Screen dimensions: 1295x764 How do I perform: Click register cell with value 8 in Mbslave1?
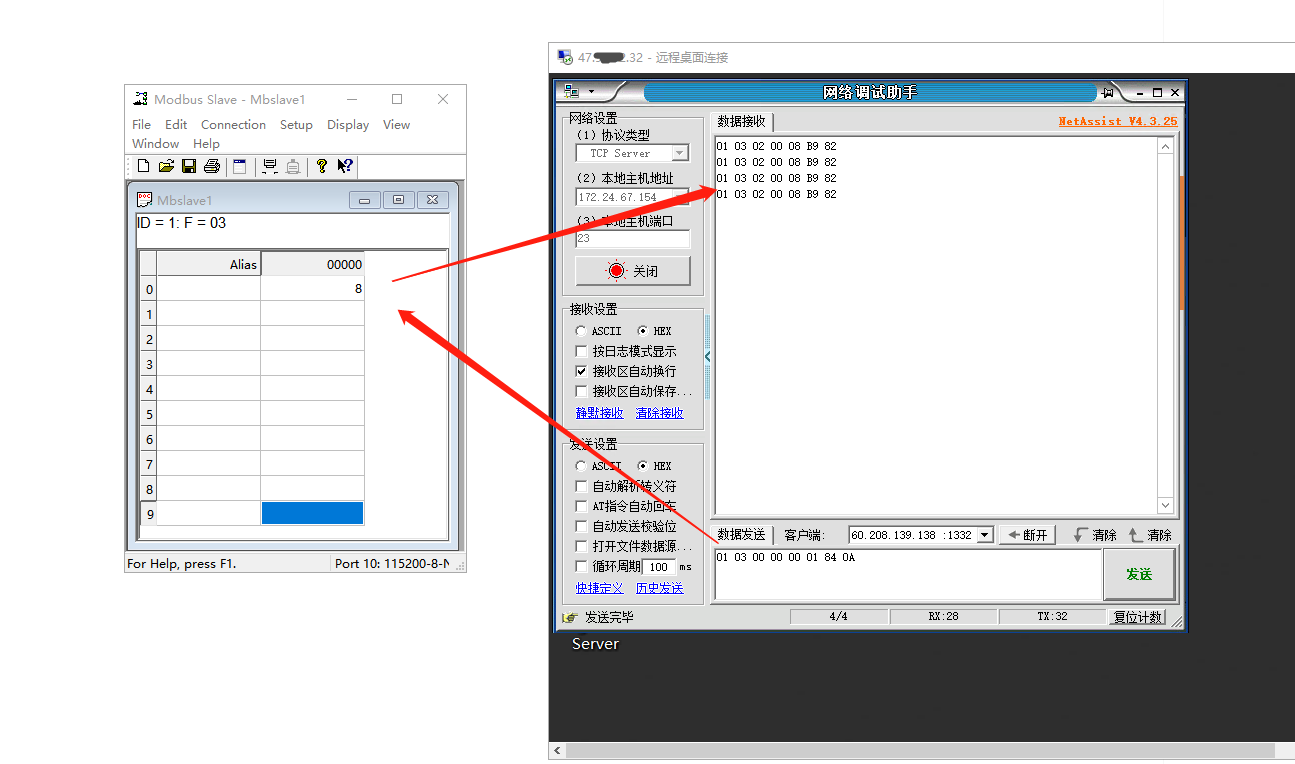click(312, 289)
